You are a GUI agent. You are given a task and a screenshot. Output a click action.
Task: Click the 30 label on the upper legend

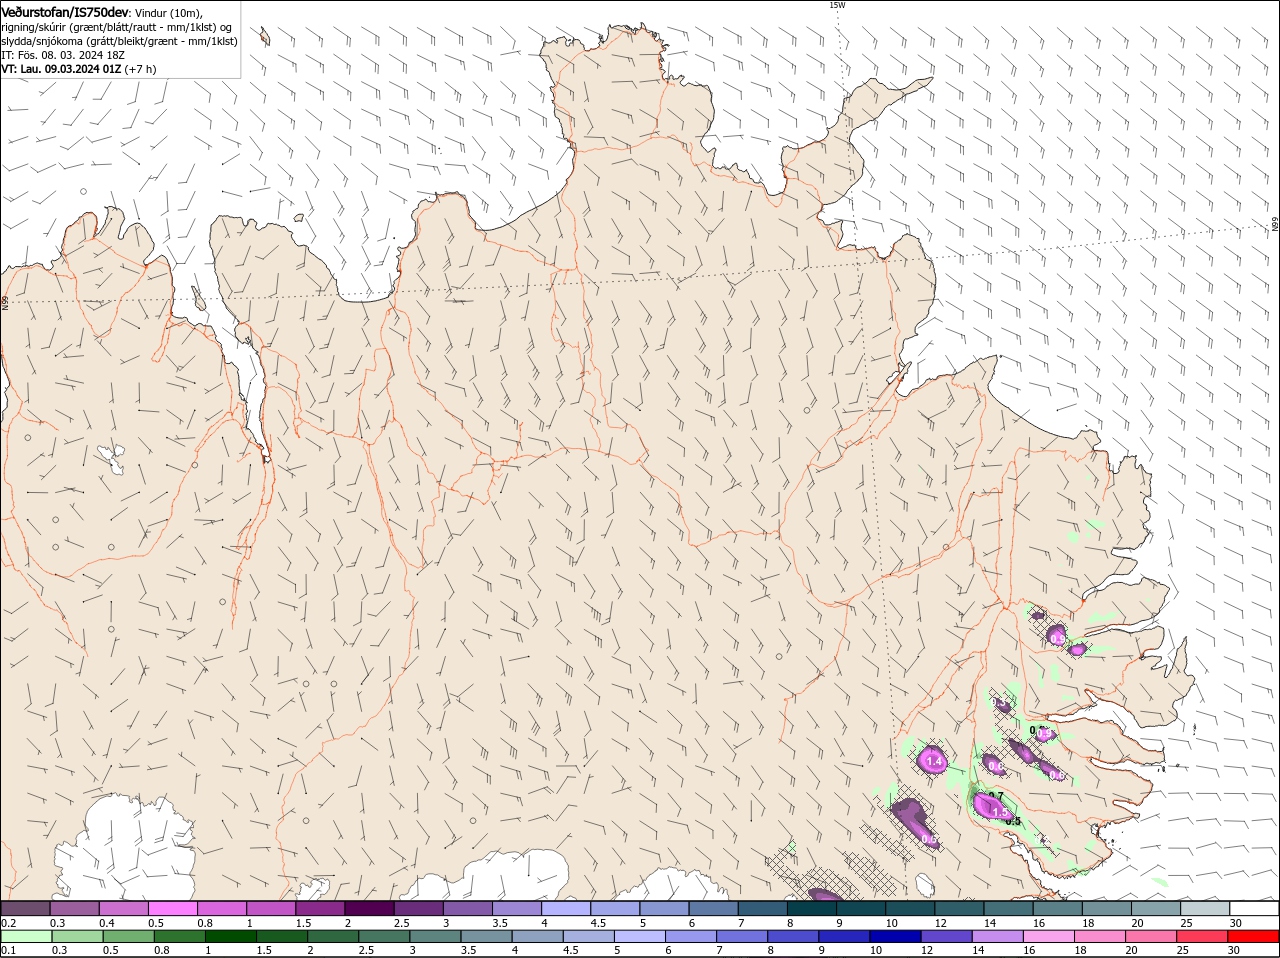pos(1236,923)
